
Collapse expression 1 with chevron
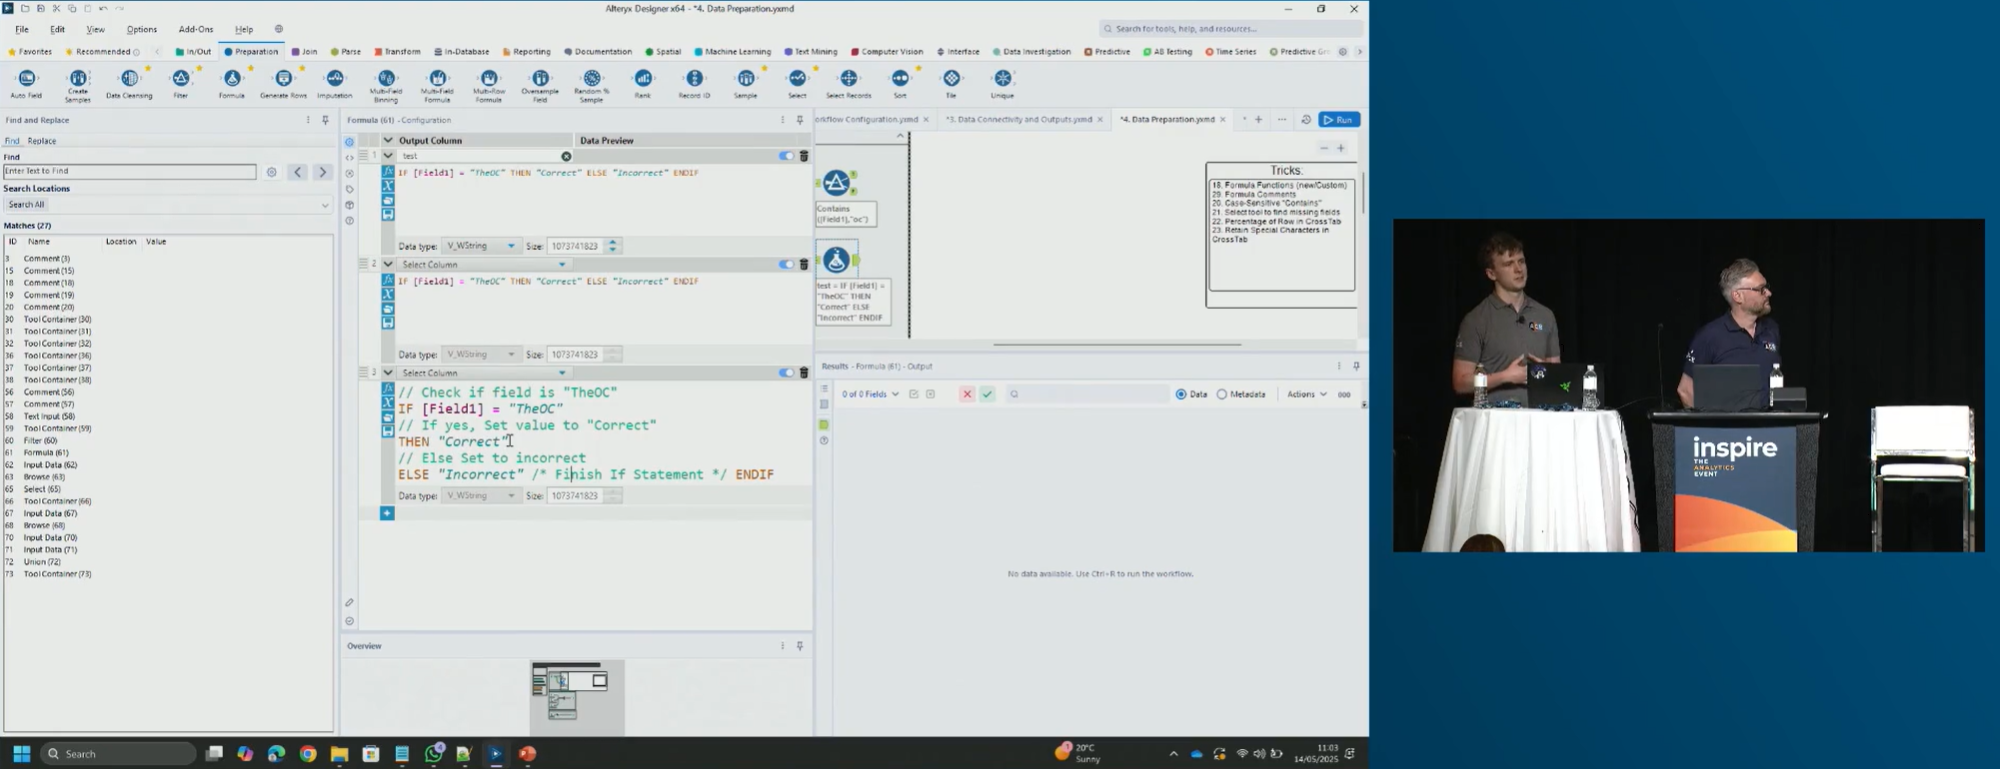click(388, 156)
